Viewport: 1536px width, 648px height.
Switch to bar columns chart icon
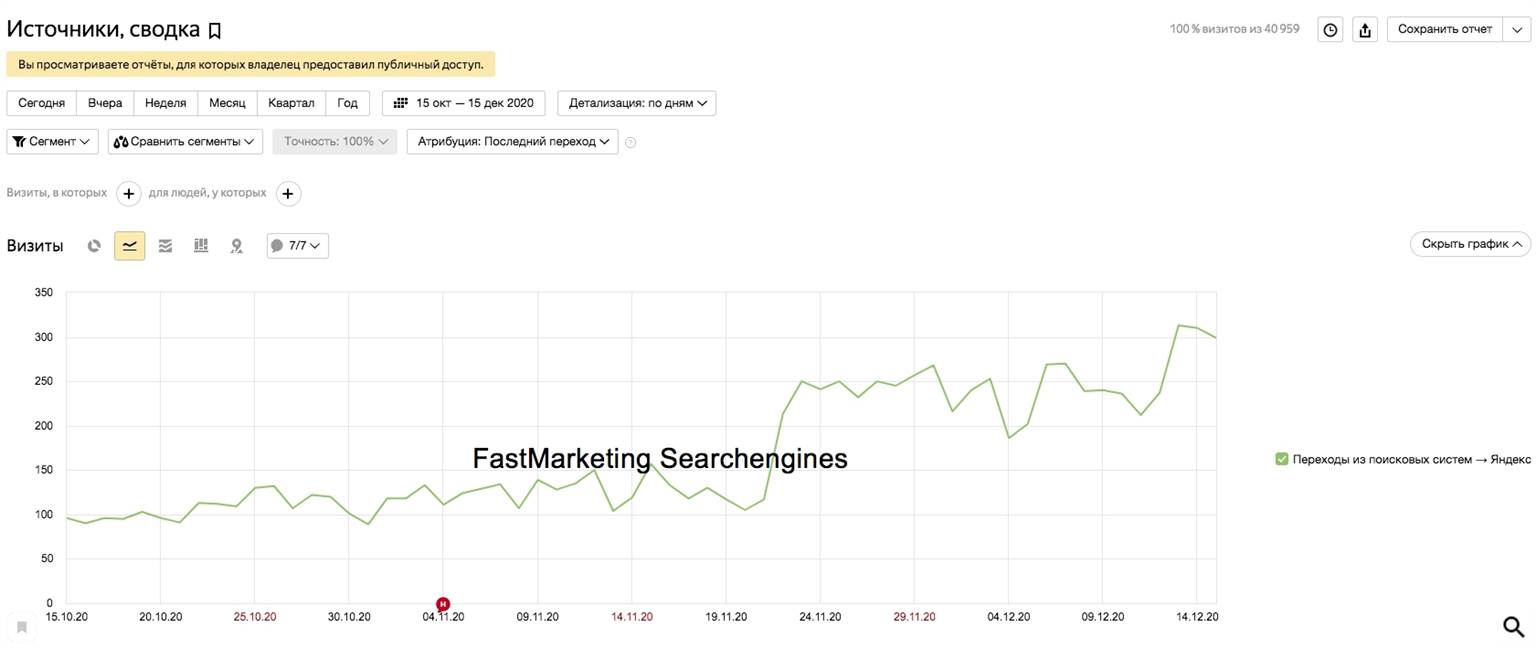201,245
